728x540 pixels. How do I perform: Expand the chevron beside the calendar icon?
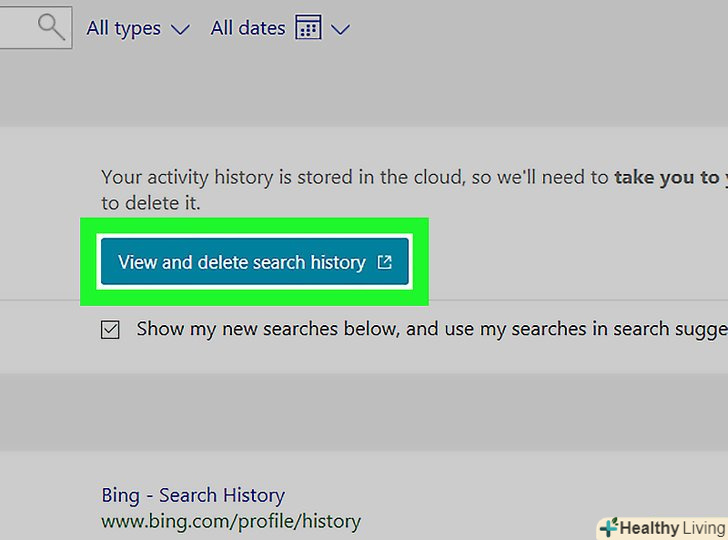click(x=340, y=30)
